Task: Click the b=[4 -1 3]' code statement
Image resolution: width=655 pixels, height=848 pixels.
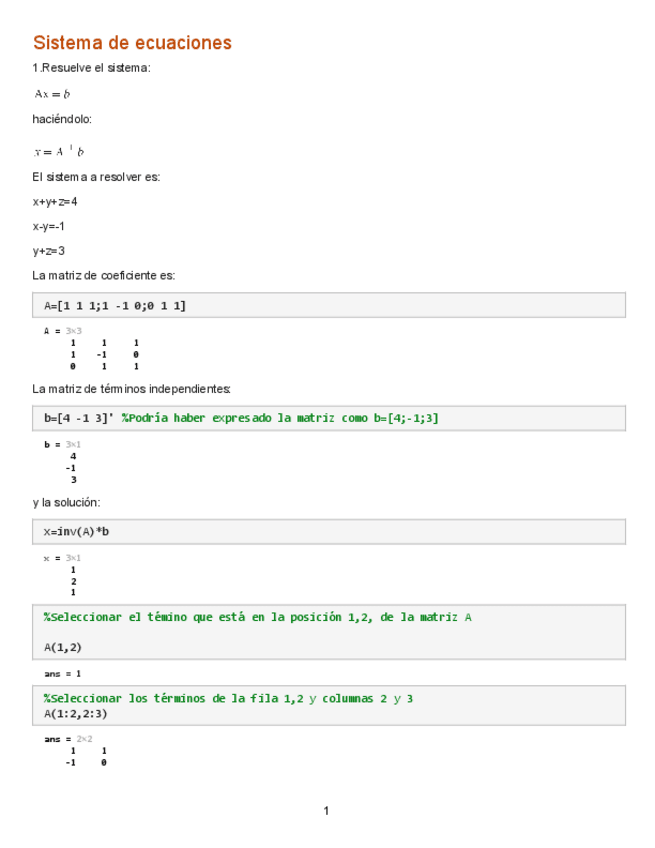Action: (78, 418)
